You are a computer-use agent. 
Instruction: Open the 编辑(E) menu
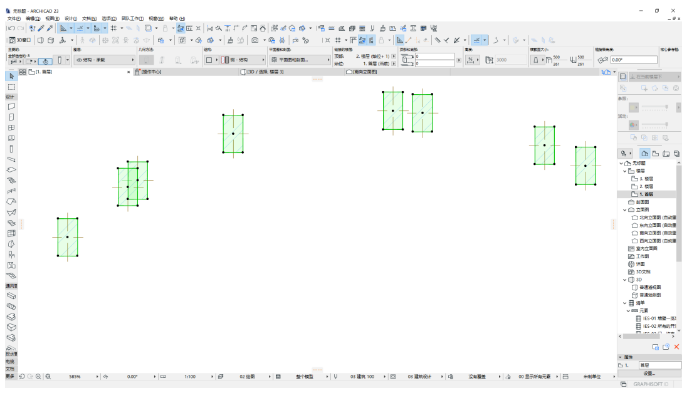33,18
